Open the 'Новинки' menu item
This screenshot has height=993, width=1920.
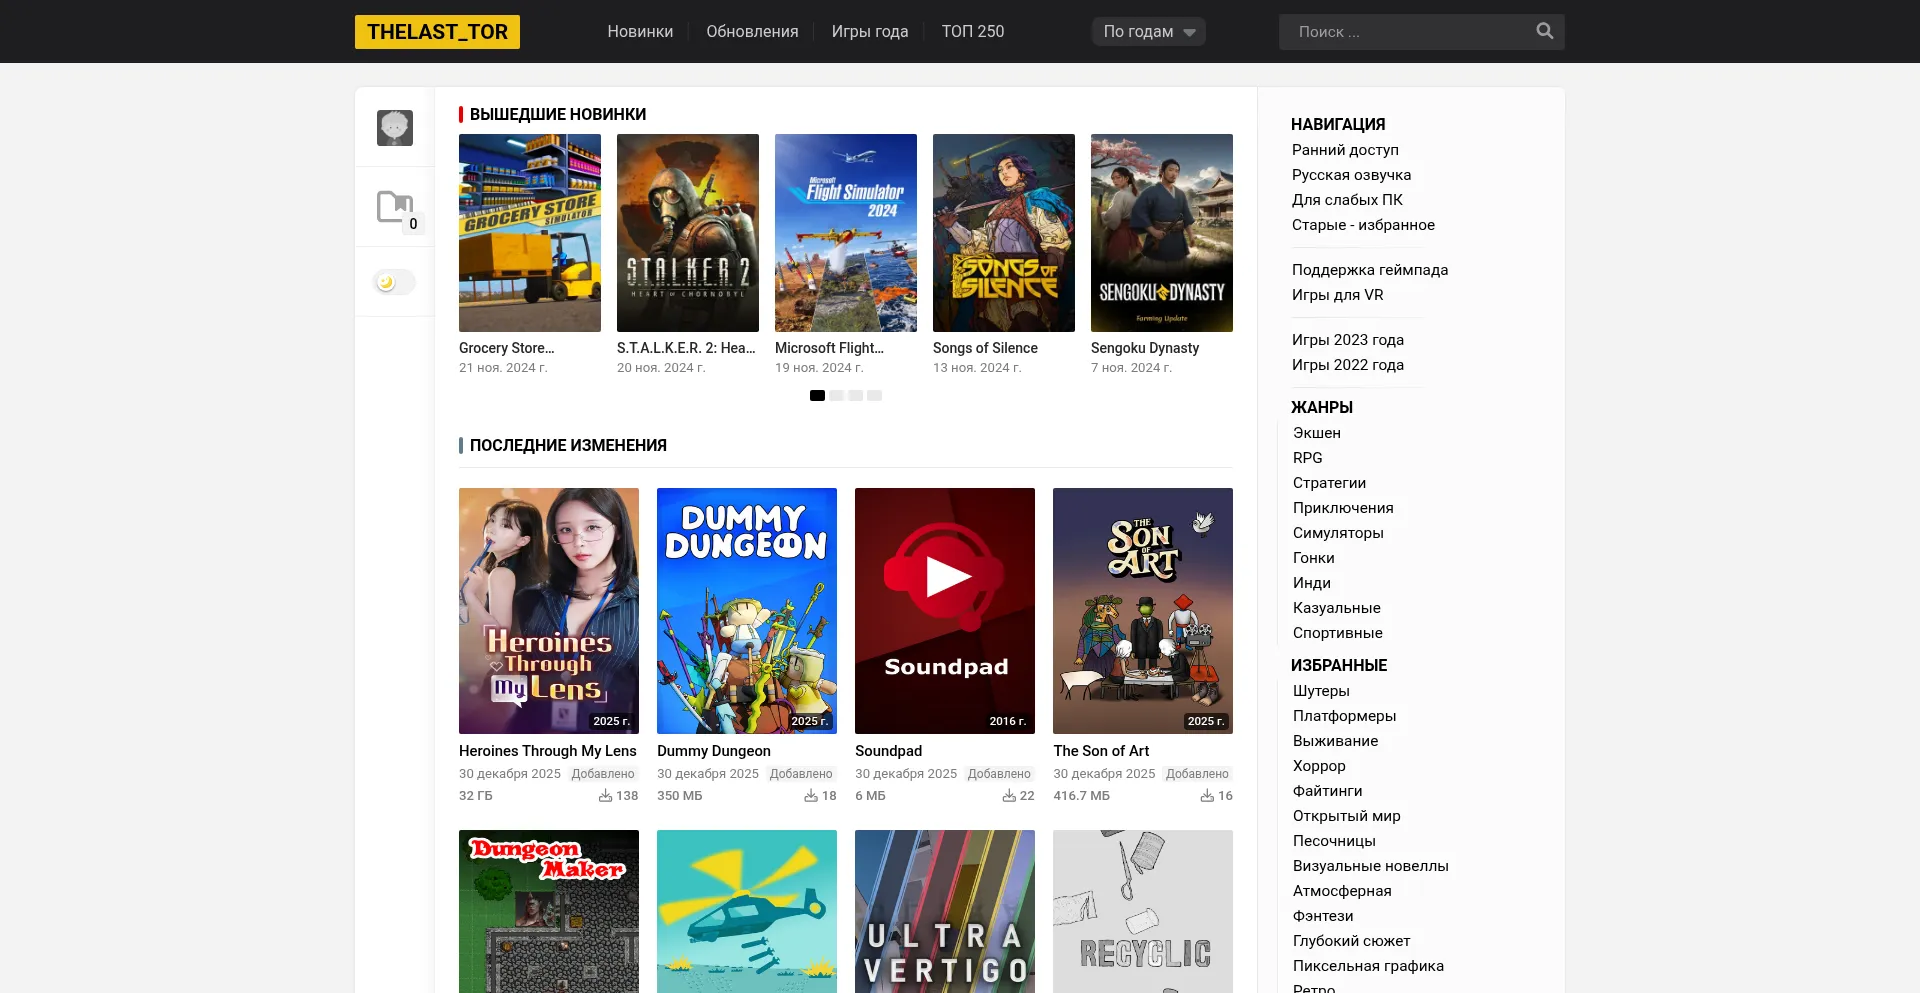(x=640, y=32)
